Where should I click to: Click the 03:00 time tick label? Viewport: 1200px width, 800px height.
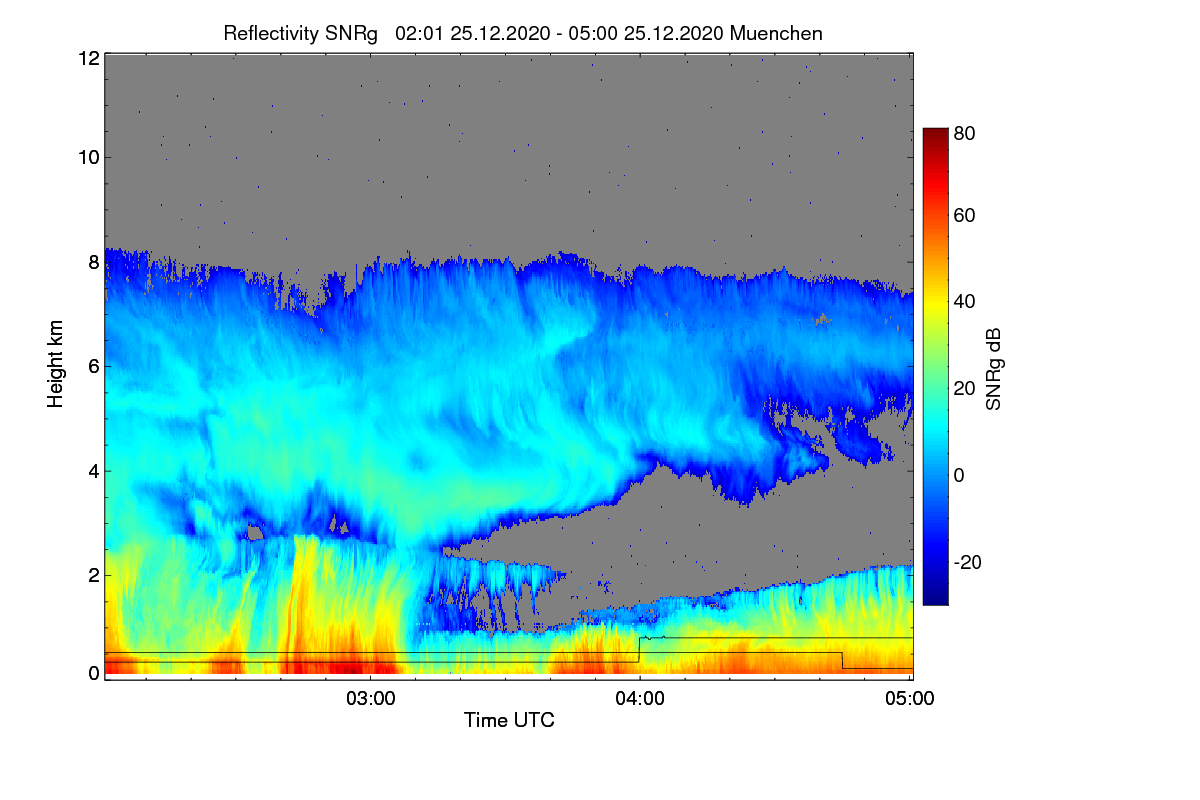click(371, 697)
